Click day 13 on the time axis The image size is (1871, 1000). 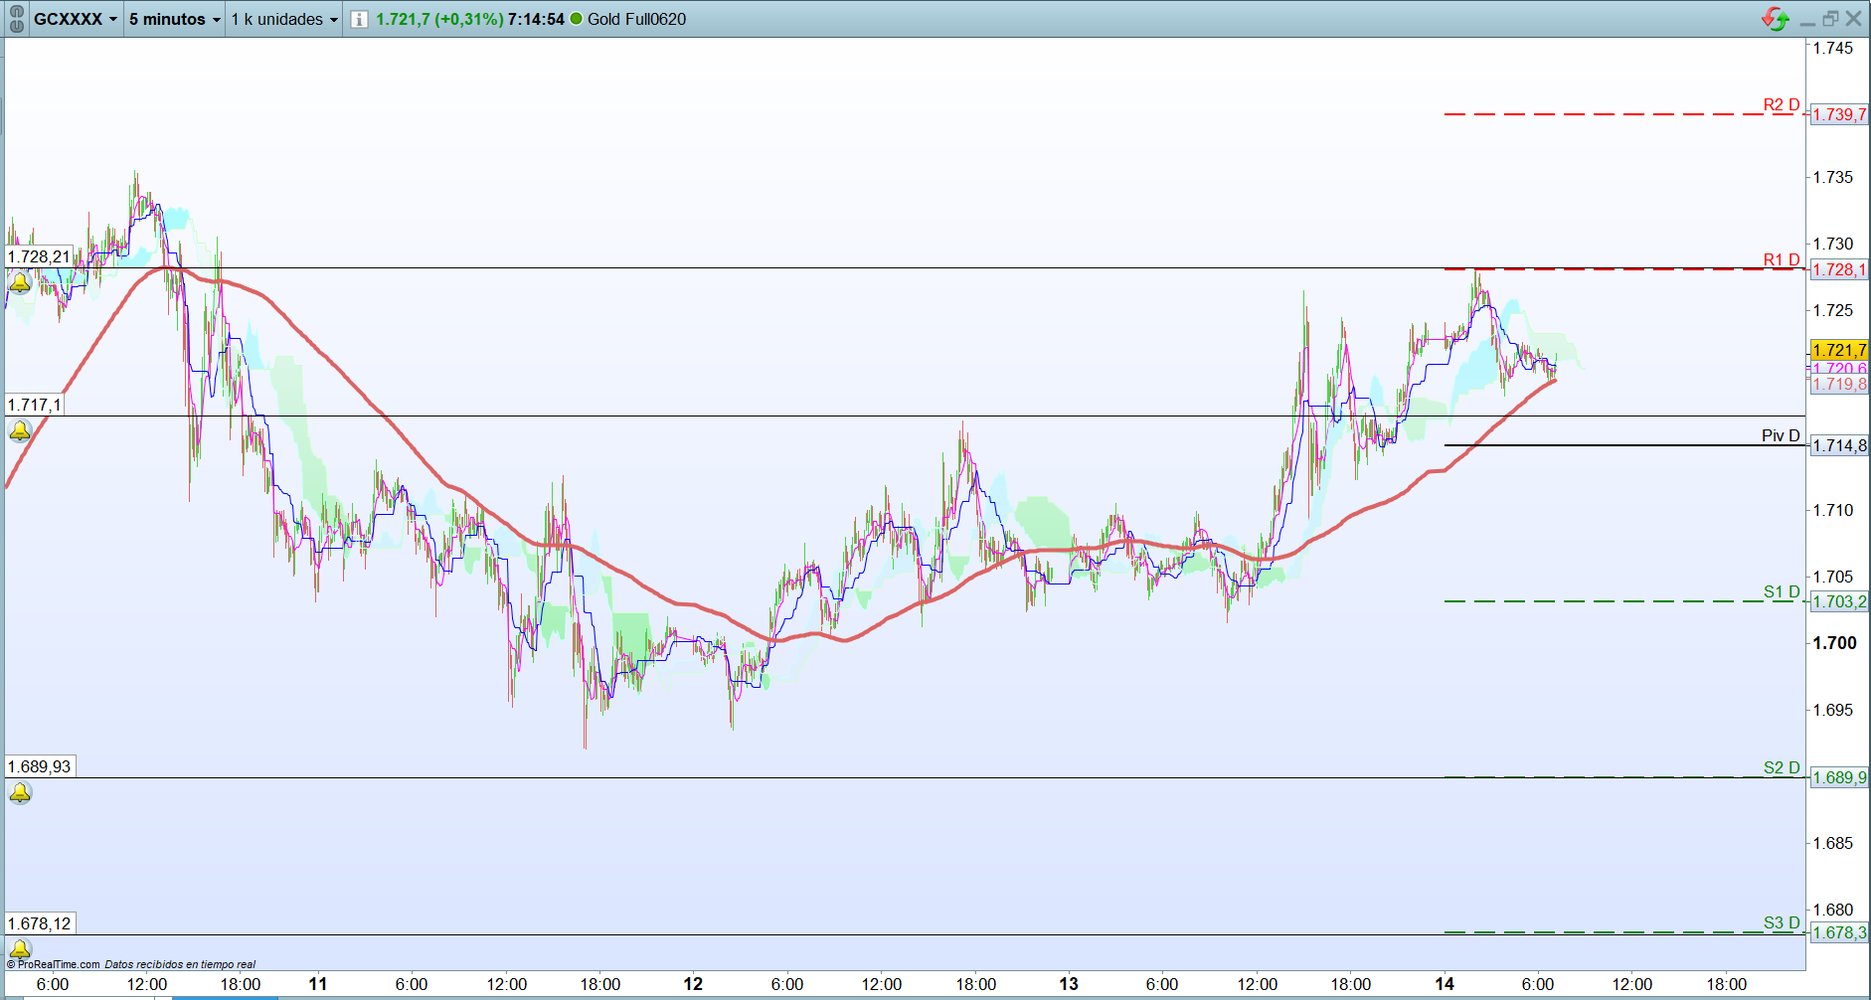click(x=1068, y=984)
